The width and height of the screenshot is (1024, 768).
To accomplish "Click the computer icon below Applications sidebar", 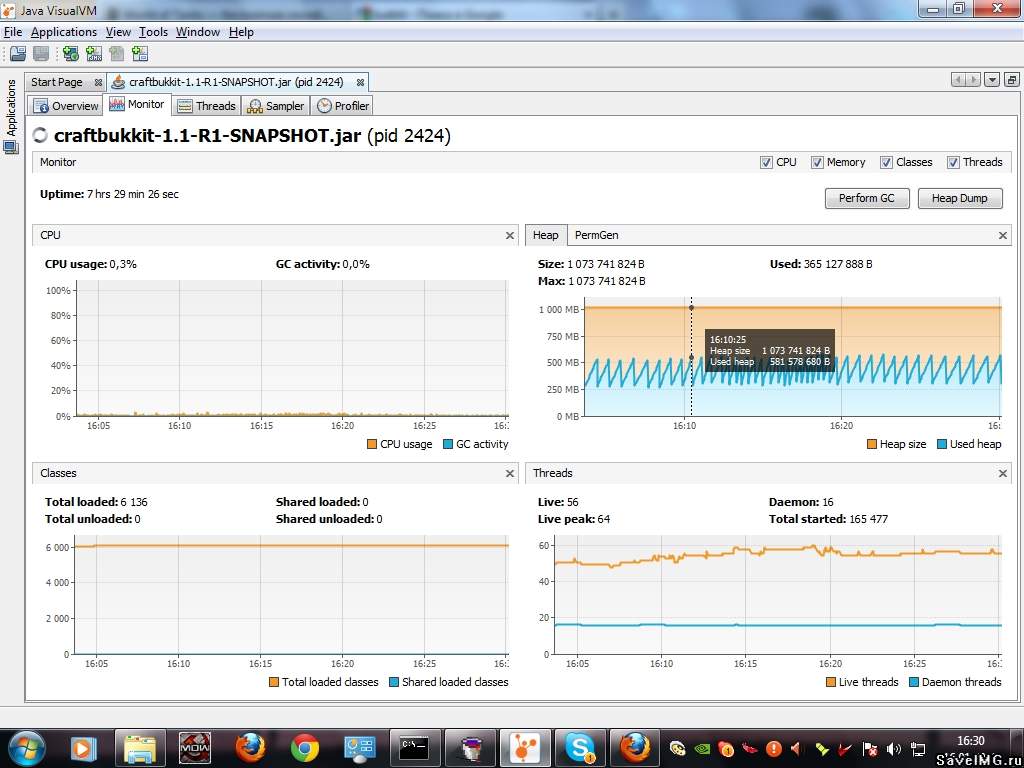I will 11,148.
